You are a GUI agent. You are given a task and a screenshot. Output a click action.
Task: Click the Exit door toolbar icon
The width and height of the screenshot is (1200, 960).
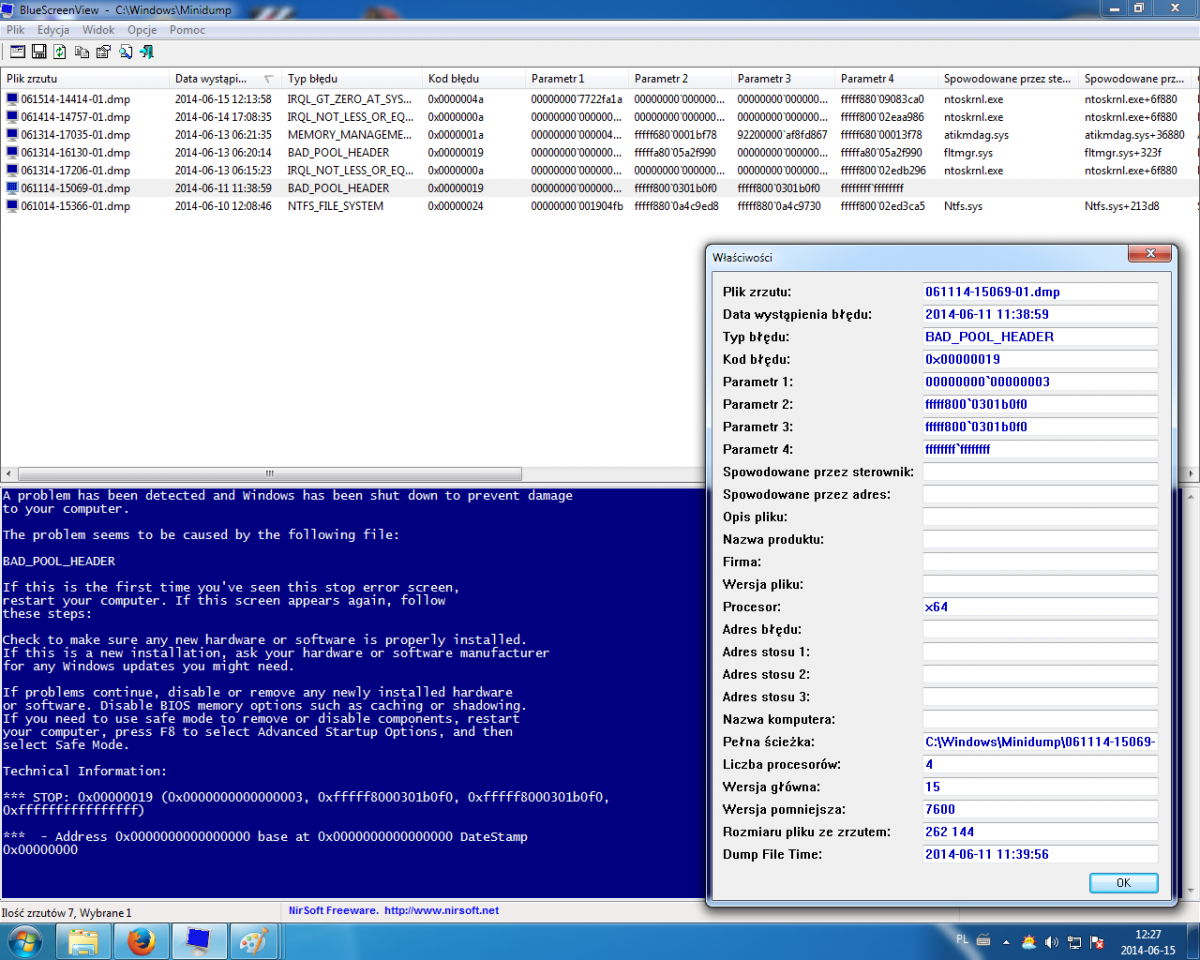pyautogui.click(x=146, y=52)
